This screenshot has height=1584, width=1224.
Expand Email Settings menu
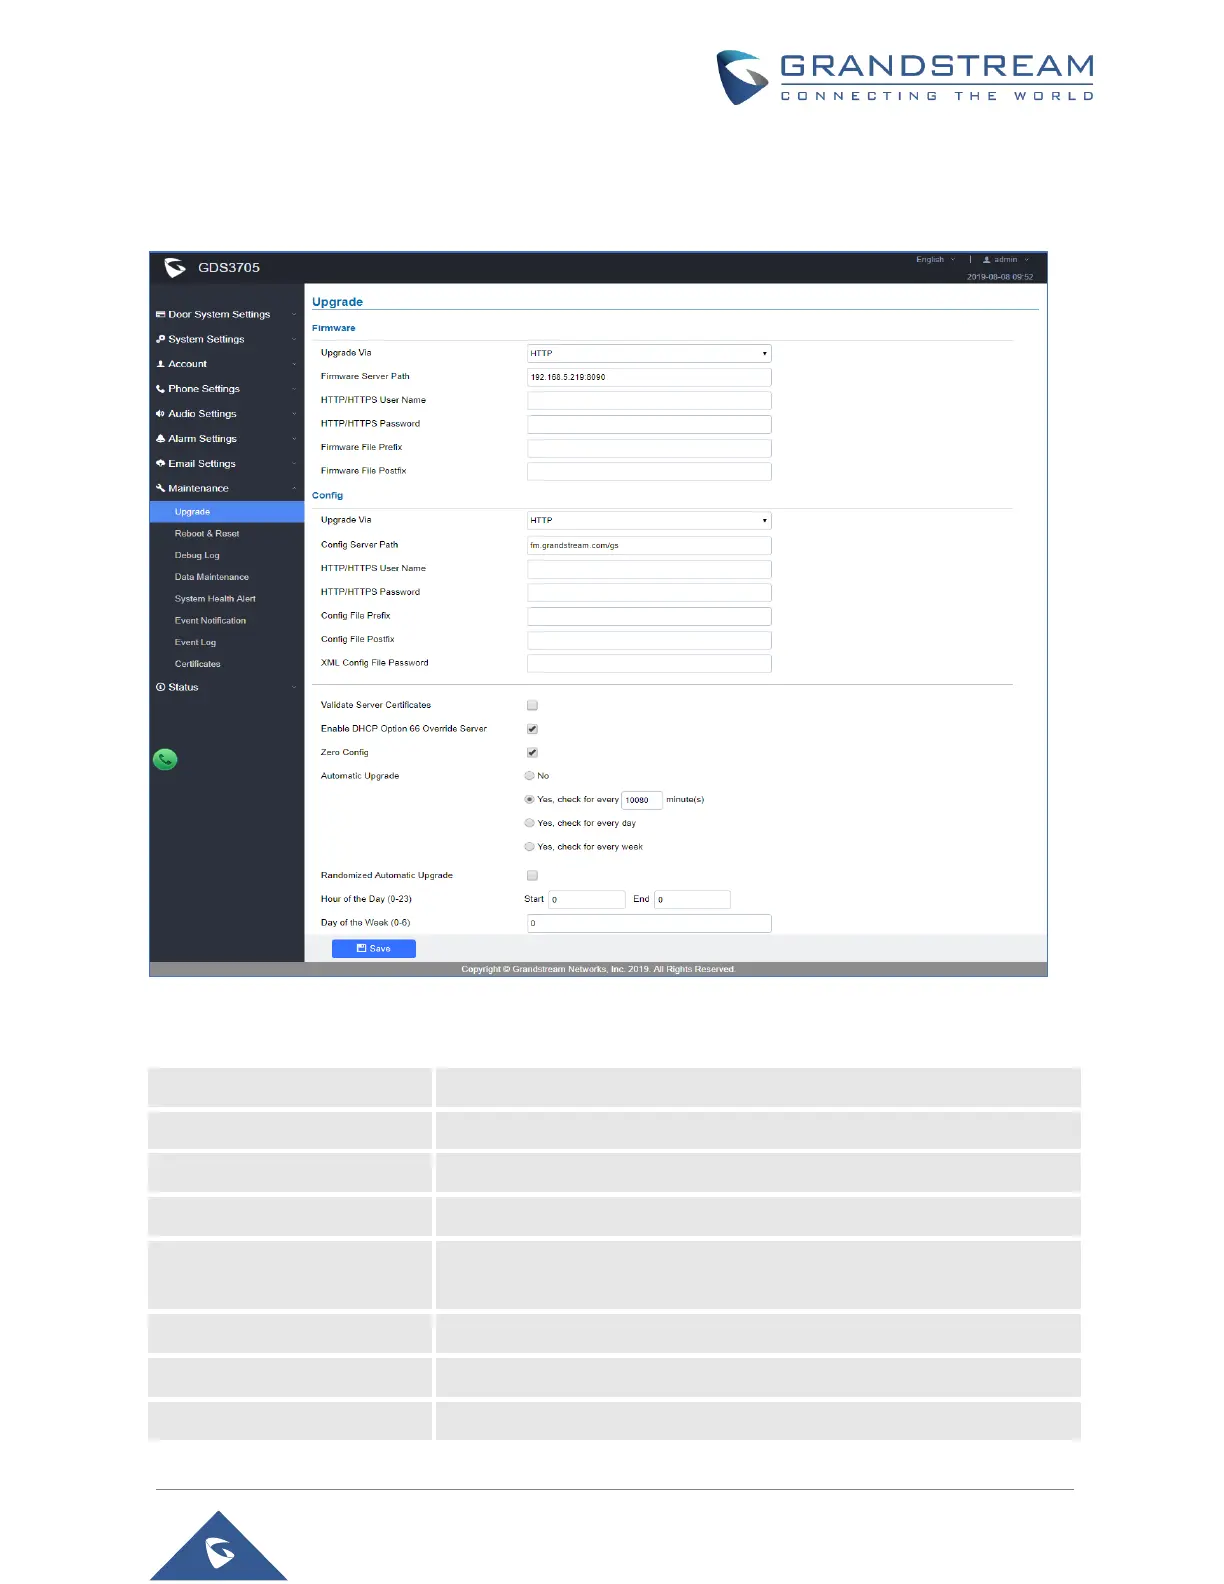click(227, 463)
